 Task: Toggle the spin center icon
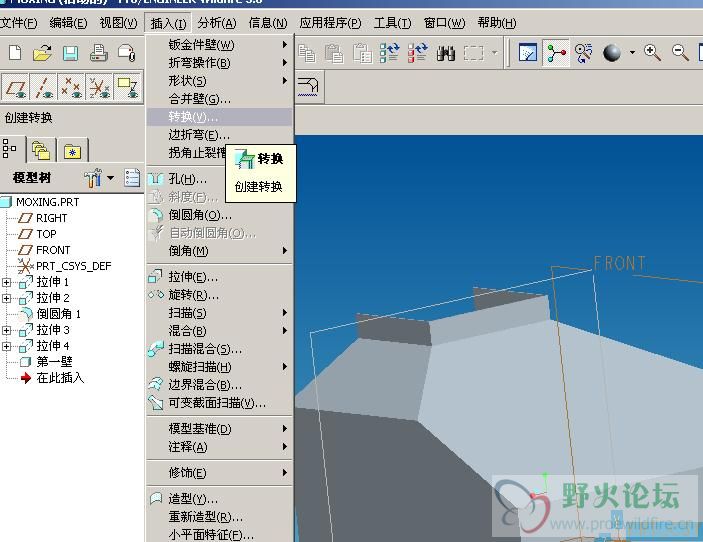556,53
